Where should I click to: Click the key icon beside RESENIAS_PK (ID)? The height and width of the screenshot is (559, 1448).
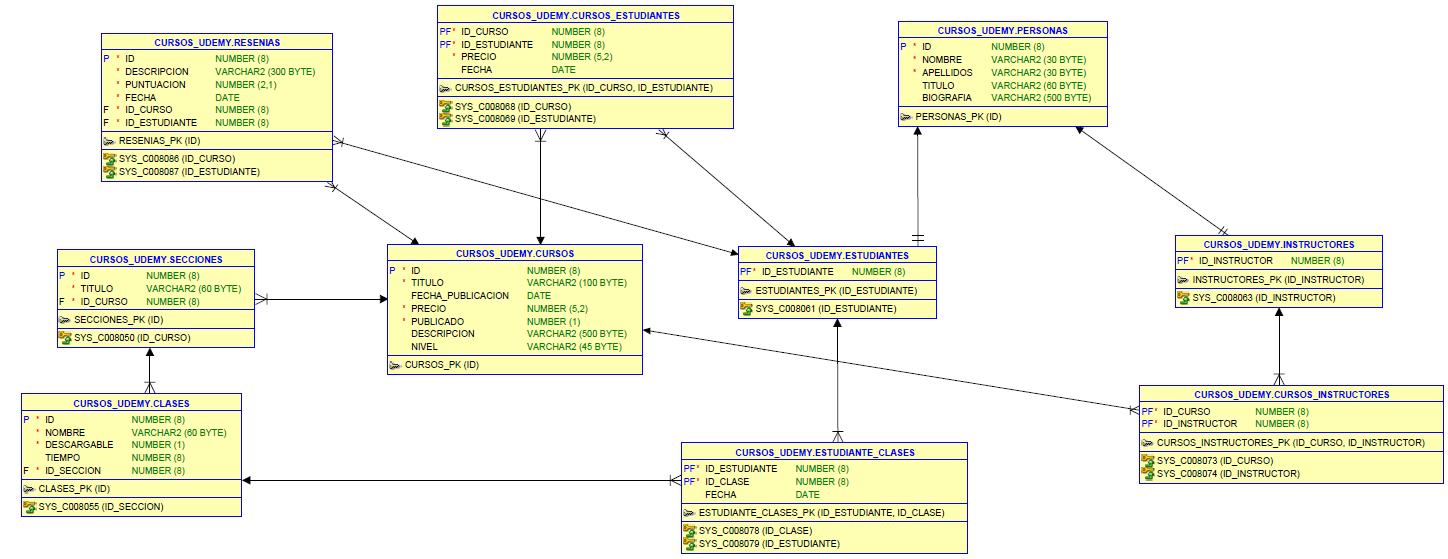pos(109,141)
